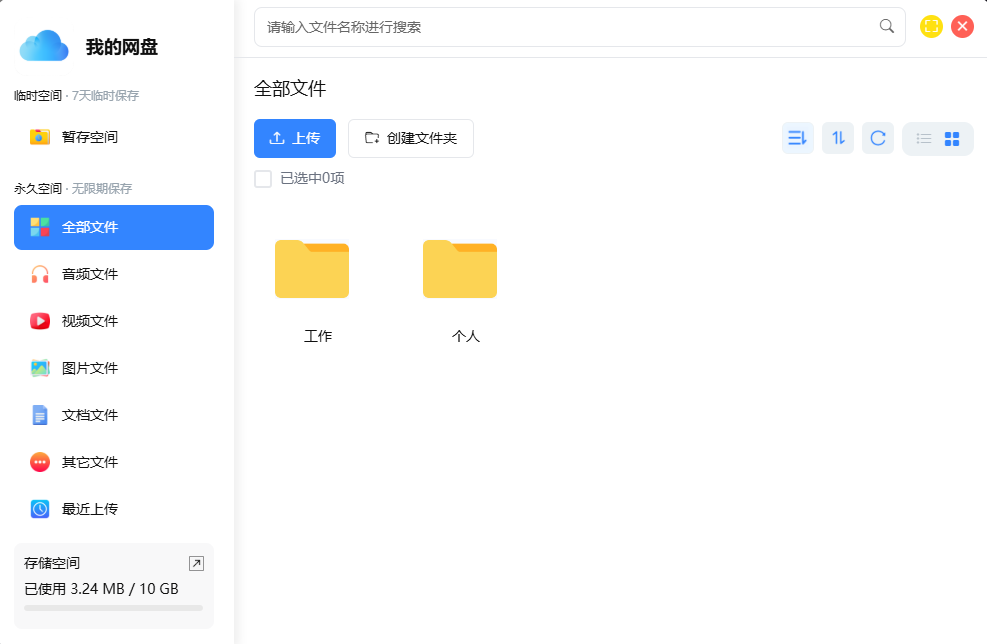This screenshot has width=987, height=644.
Task: Tick the select-all checkbox
Action: 263,179
